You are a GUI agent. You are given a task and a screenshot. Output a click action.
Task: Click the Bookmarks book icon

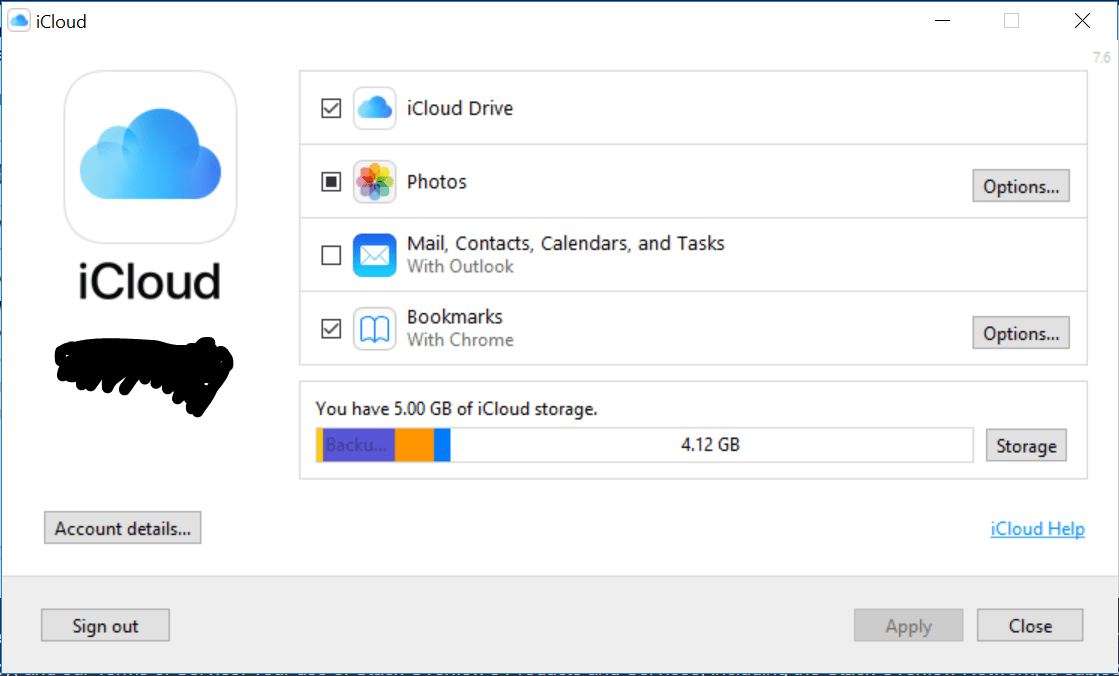coord(375,329)
